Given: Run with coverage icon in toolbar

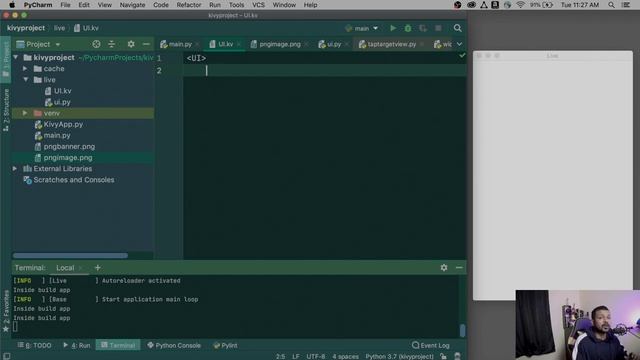Looking at the screenshot, I should click(423, 28).
